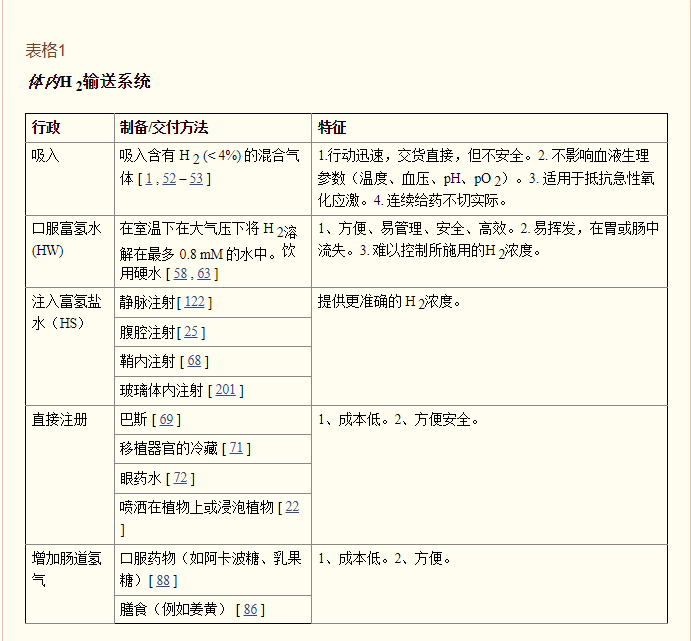
Task: Follow reference 58 in the hydrogen-rich water row
Action: [182, 273]
